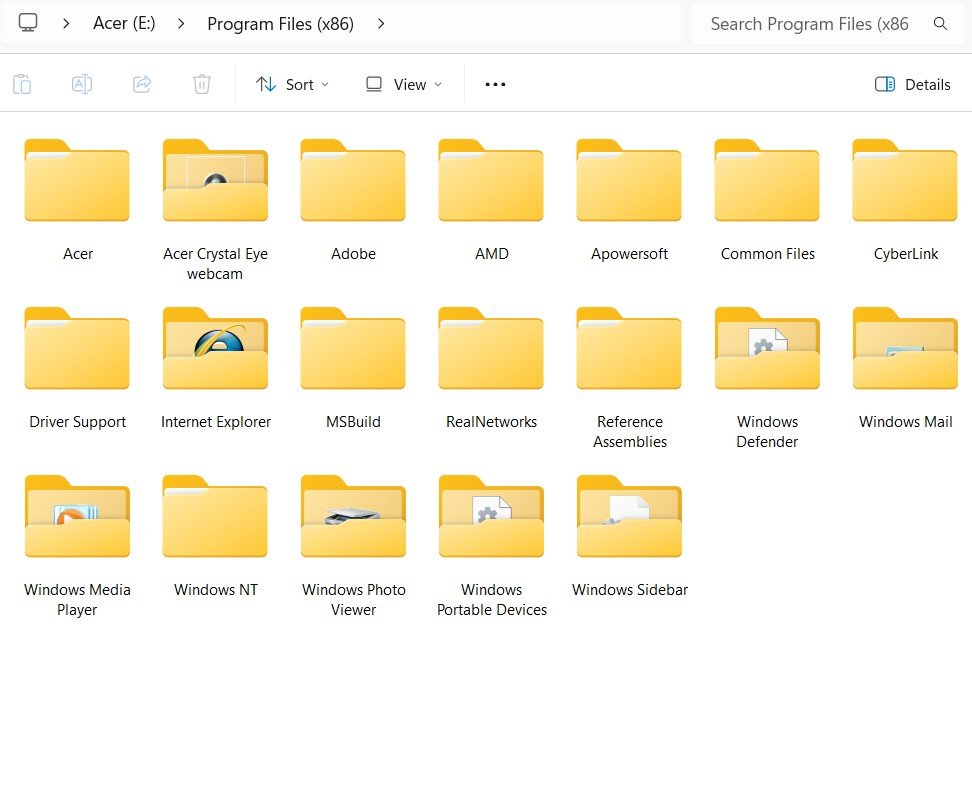This screenshot has height=787, width=972.
Task: Select the RealNetworks folder icon
Action: (491, 348)
